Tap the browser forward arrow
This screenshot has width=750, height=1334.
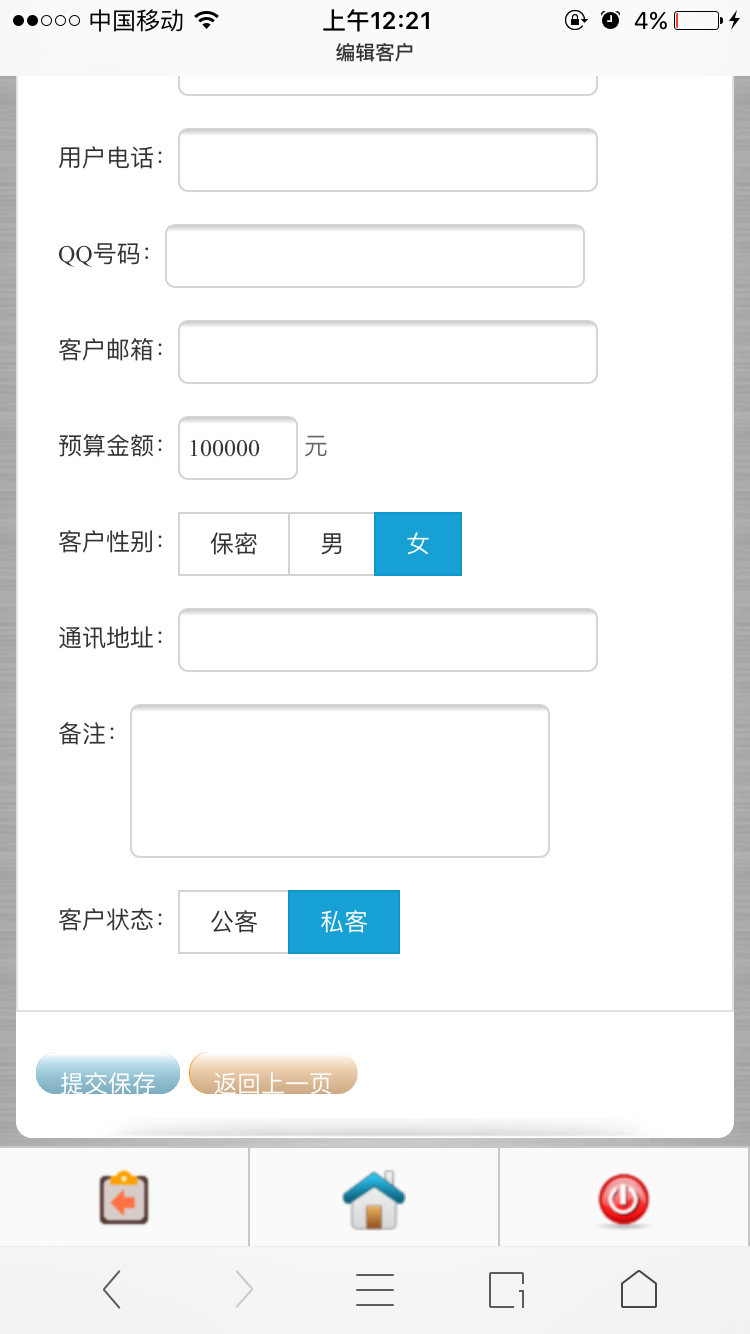tap(244, 1290)
